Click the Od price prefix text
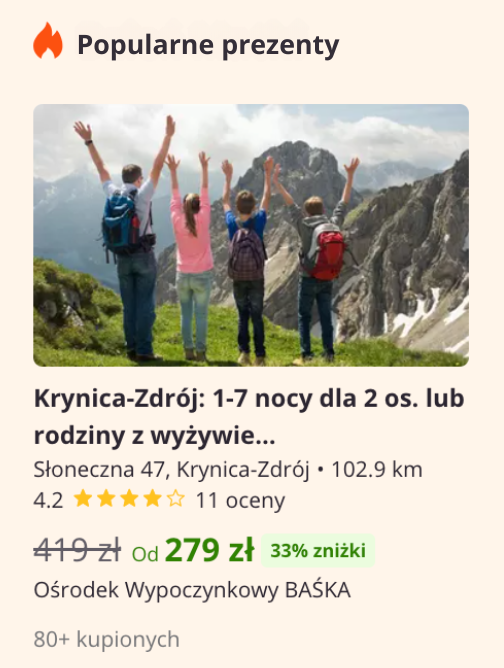 click(145, 554)
